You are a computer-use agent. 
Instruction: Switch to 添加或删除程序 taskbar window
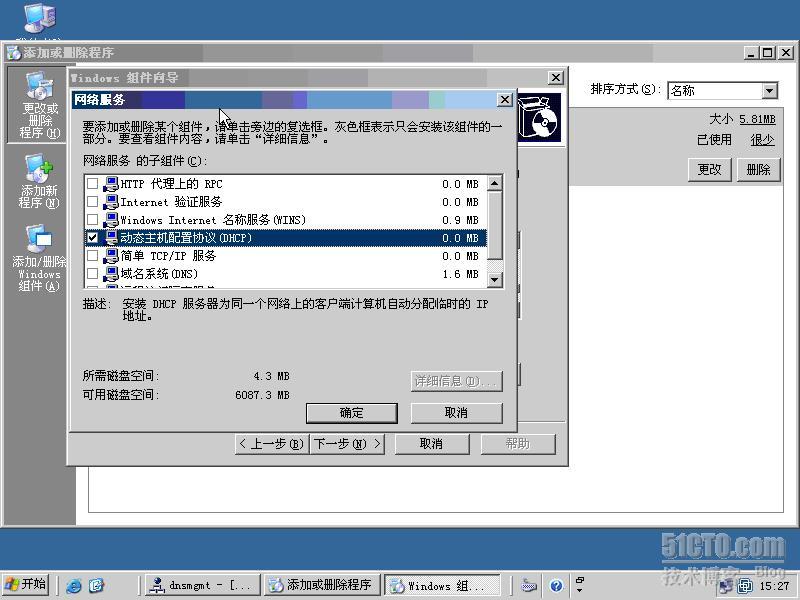(322, 585)
